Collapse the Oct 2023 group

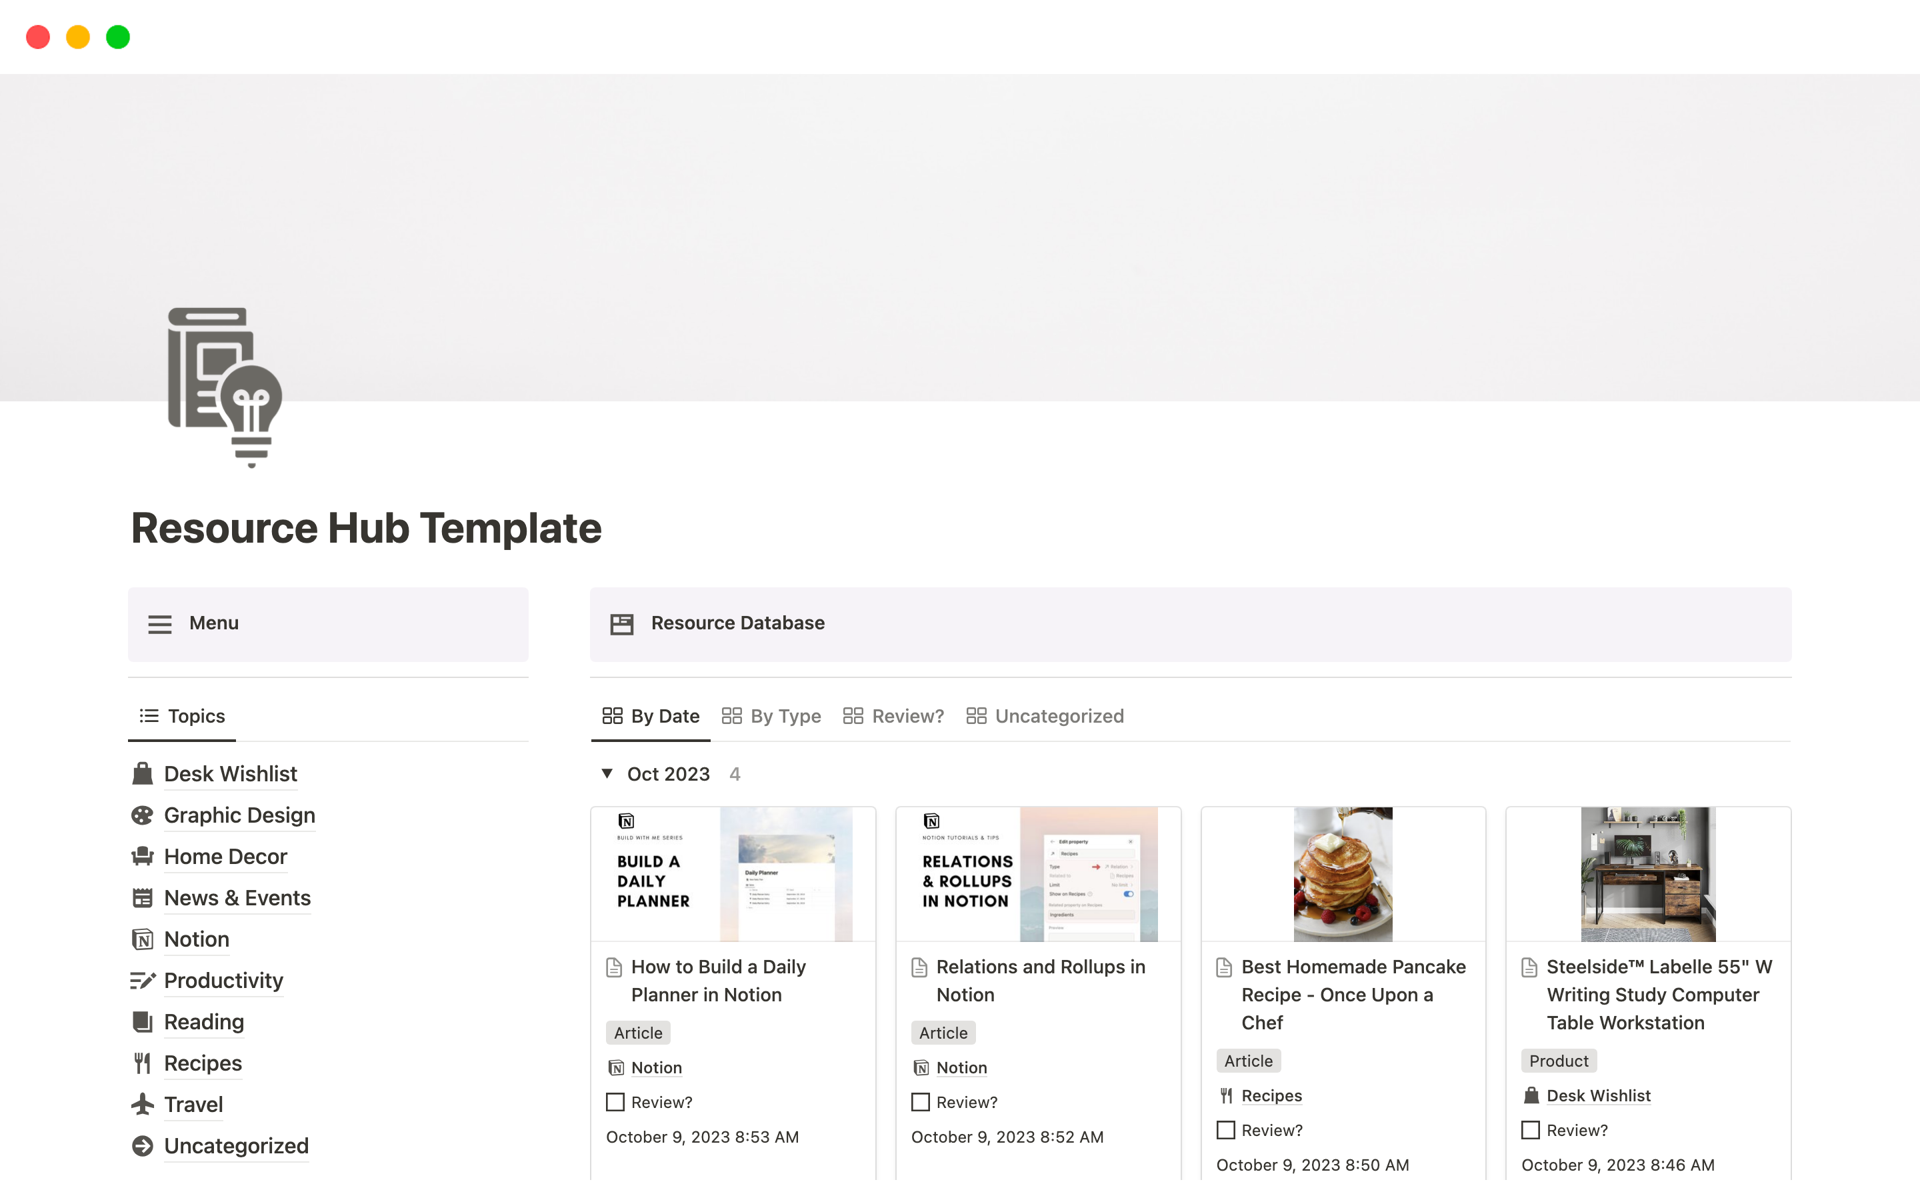click(607, 774)
